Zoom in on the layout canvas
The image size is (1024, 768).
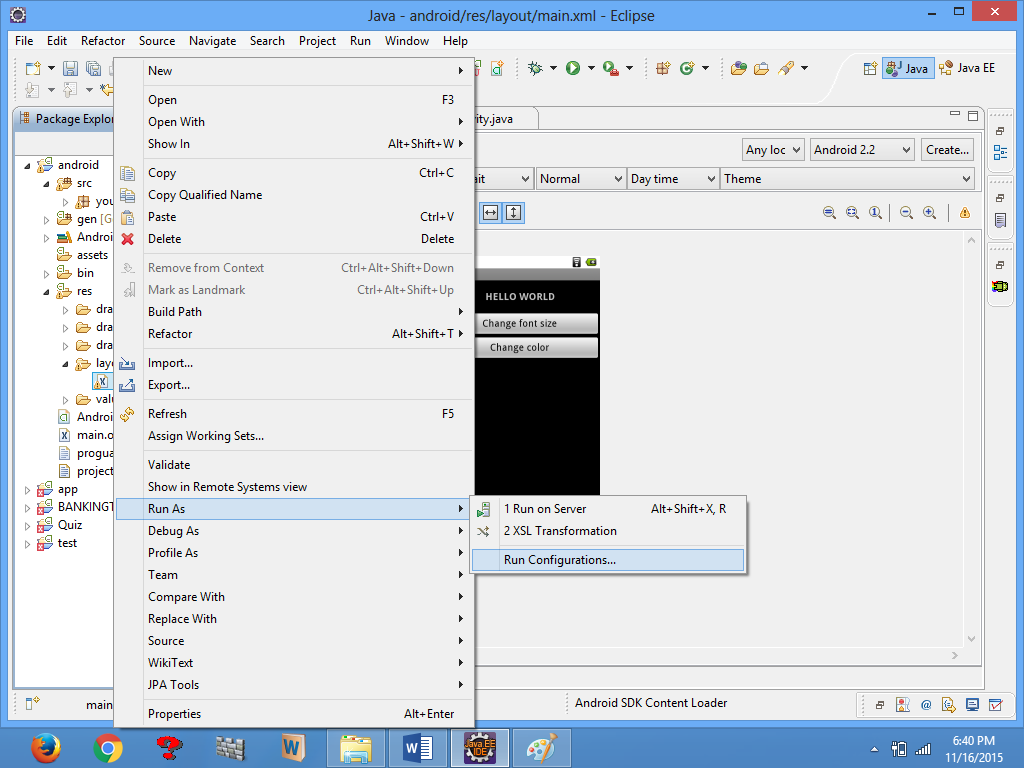[929, 212]
